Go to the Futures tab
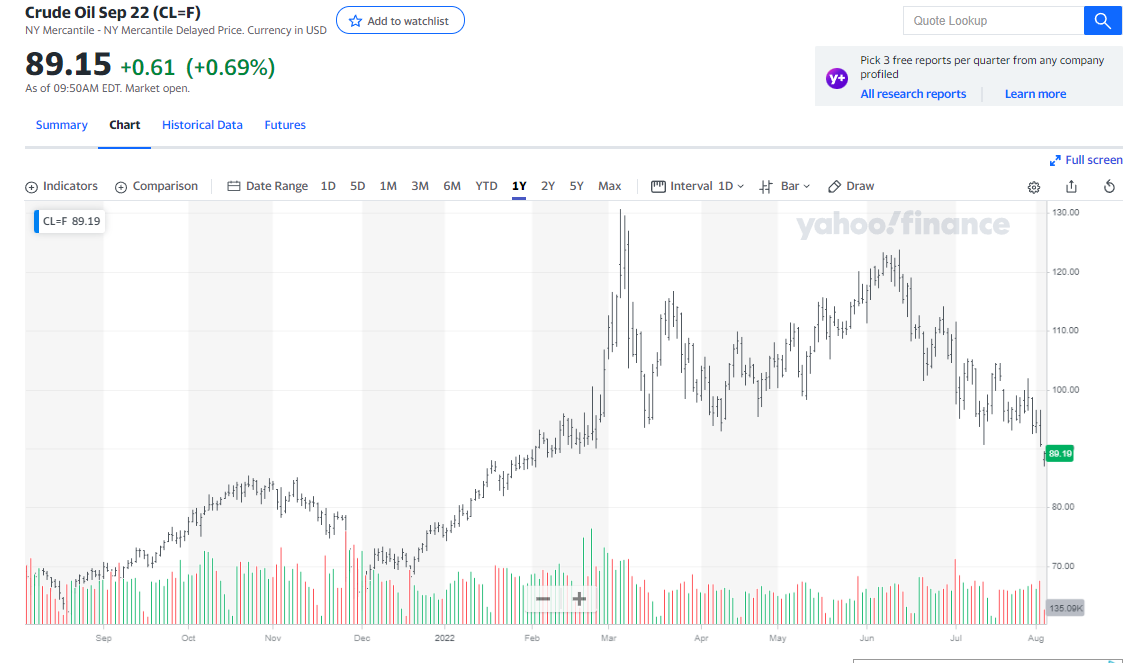This screenshot has width=1136, height=663. click(285, 125)
